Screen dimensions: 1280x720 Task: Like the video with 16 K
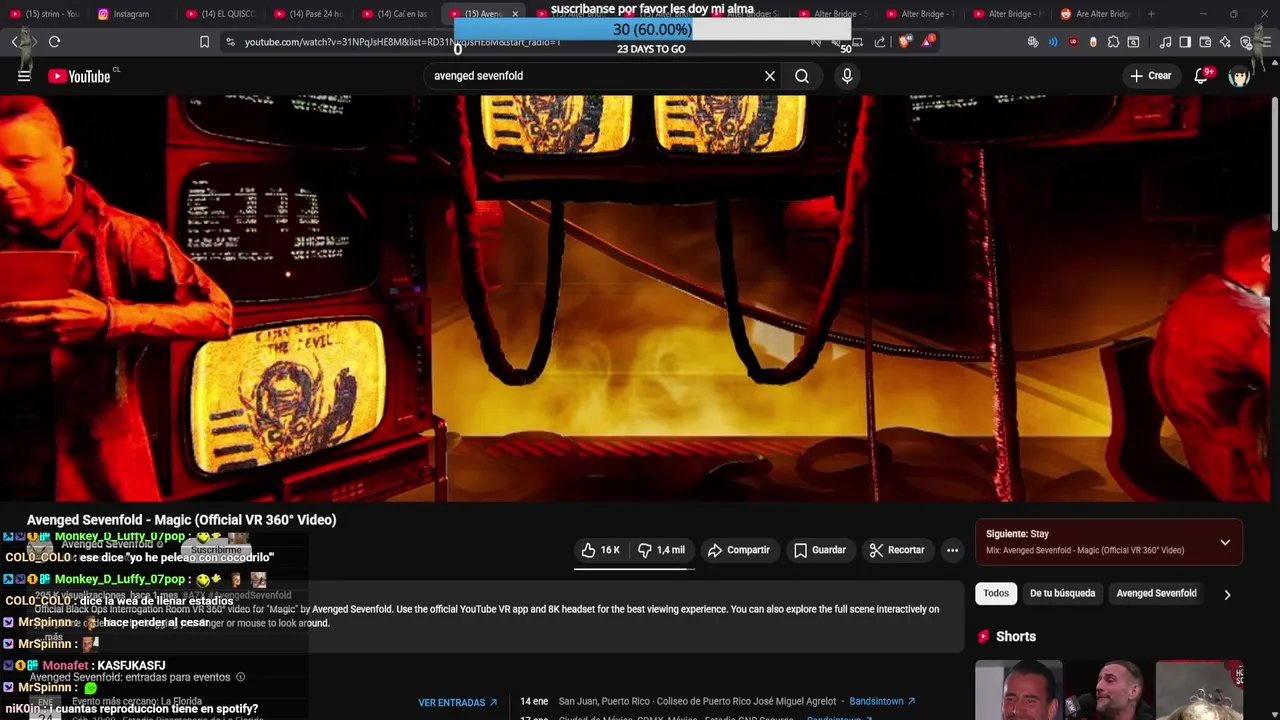coord(601,550)
